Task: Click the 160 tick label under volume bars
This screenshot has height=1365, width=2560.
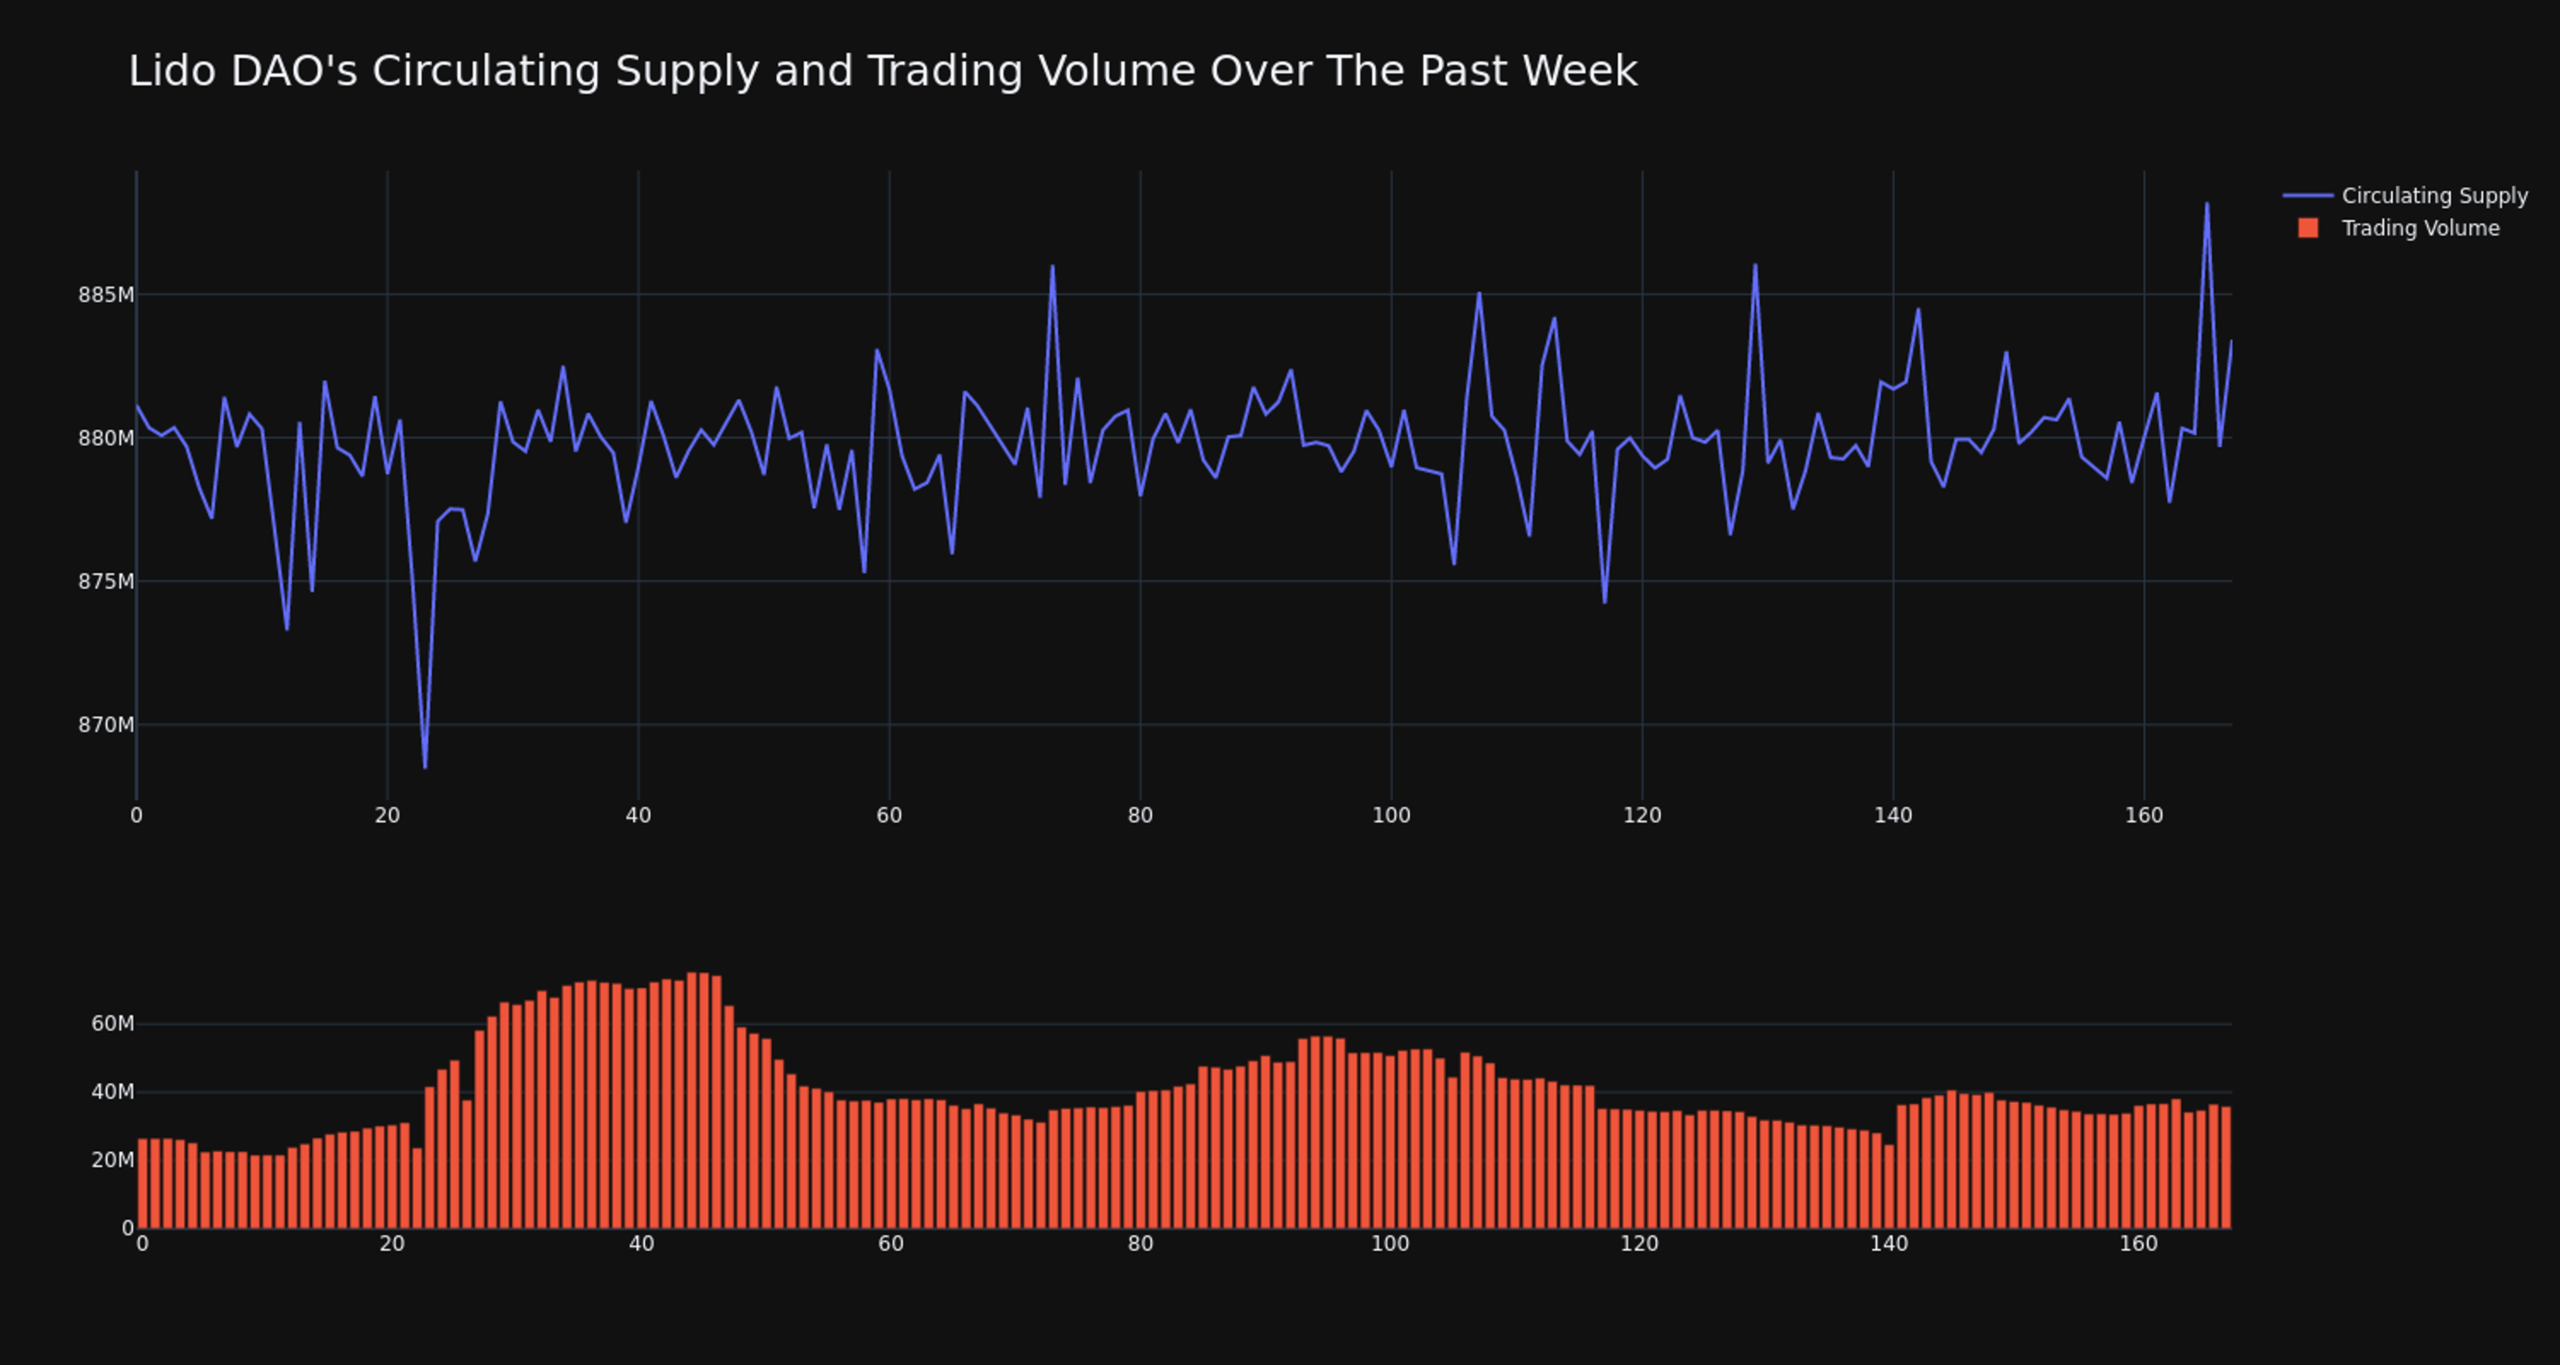Action: [x=2138, y=1244]
